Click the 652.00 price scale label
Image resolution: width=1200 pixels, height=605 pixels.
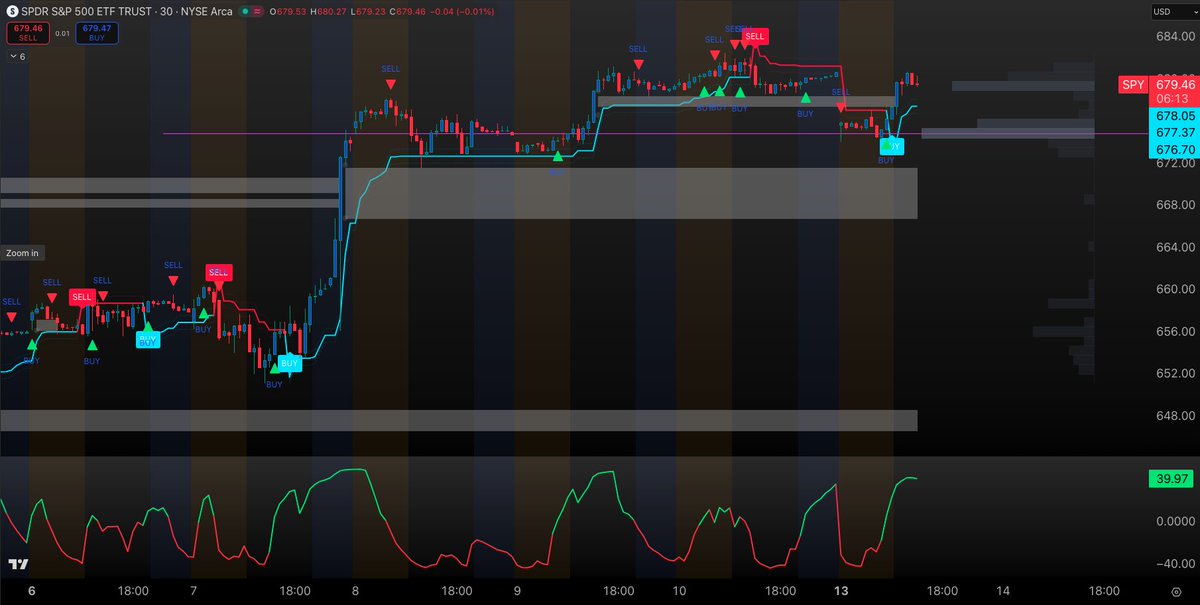click(1174, 373)
